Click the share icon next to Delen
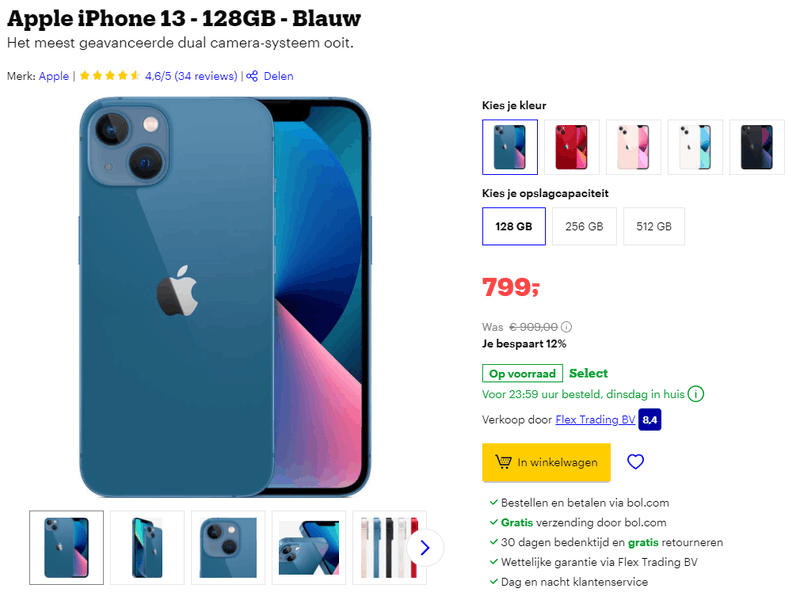800x596 pixels. click(x=252, y=76)
